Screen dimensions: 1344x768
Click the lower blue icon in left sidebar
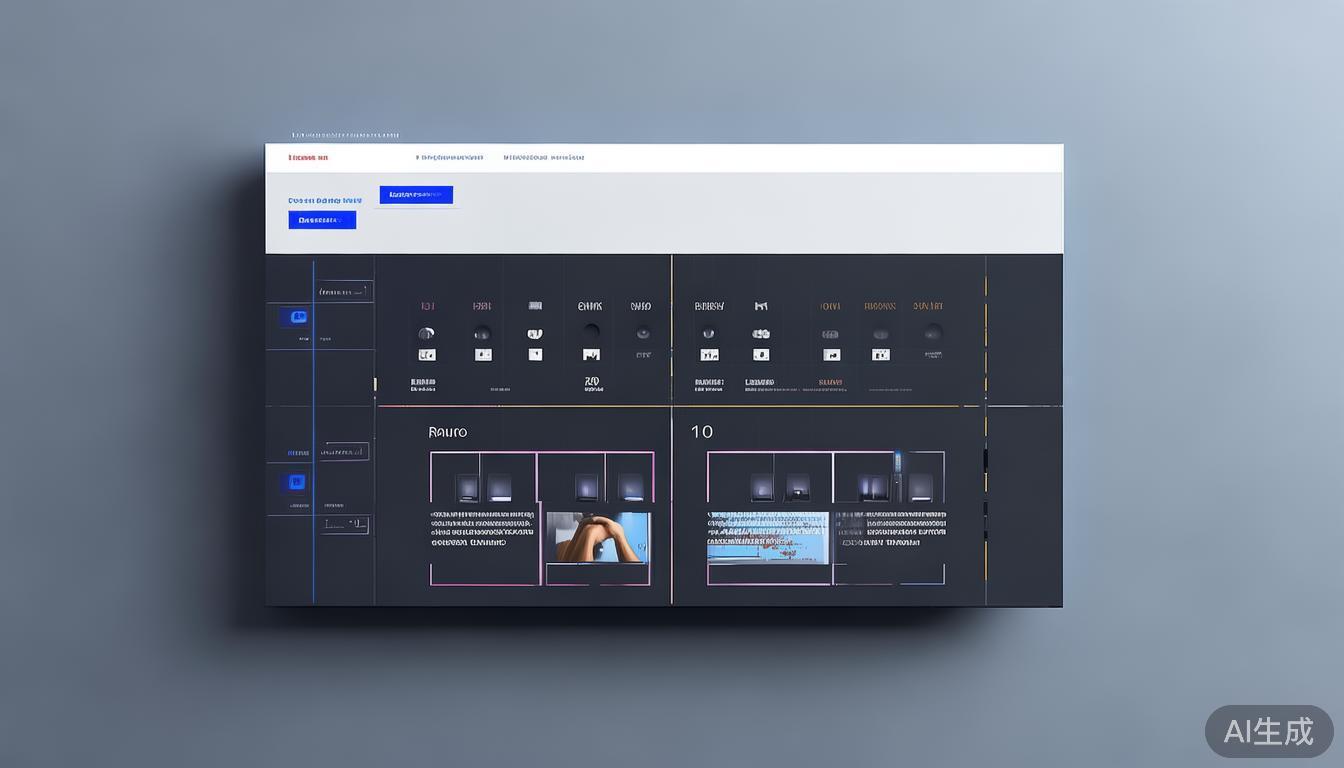296,482
